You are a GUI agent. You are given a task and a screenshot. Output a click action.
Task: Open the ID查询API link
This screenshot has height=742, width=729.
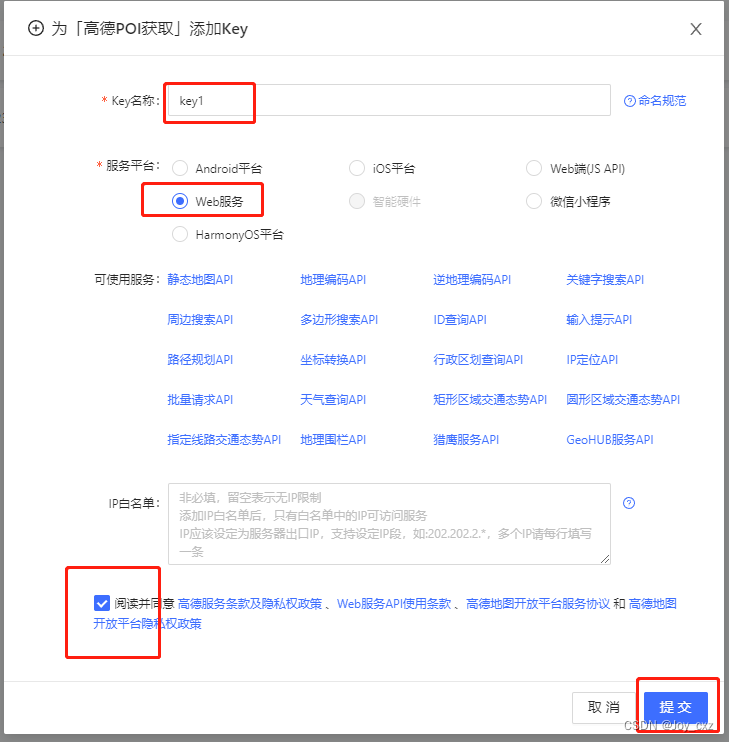point(460,320)
